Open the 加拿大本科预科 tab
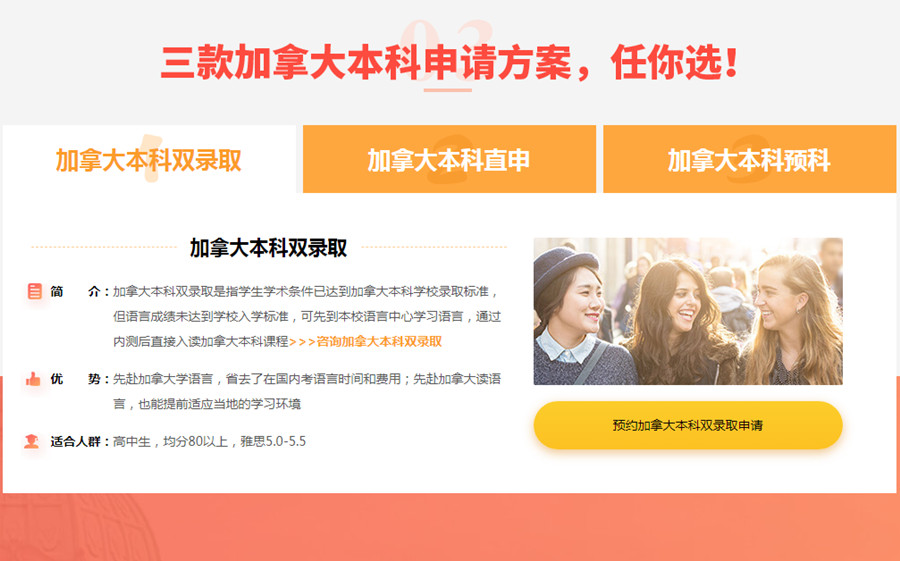Screen dimensions: 900x561 (x=749, y=159)
